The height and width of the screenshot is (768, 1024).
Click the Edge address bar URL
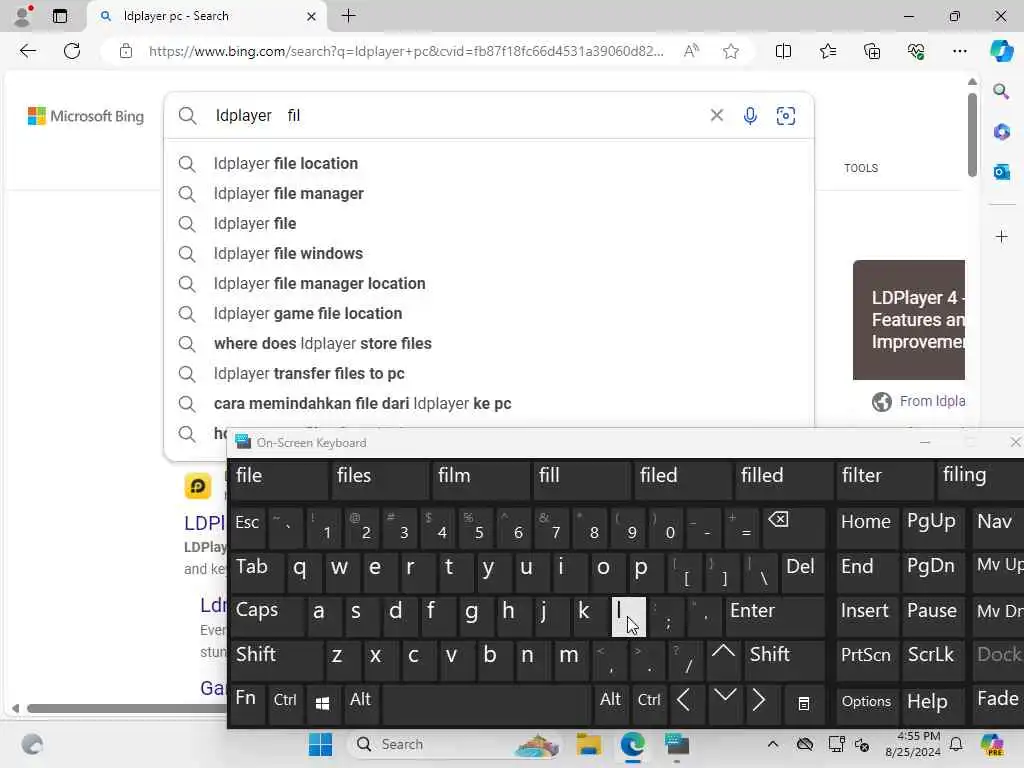pos(406,51)
